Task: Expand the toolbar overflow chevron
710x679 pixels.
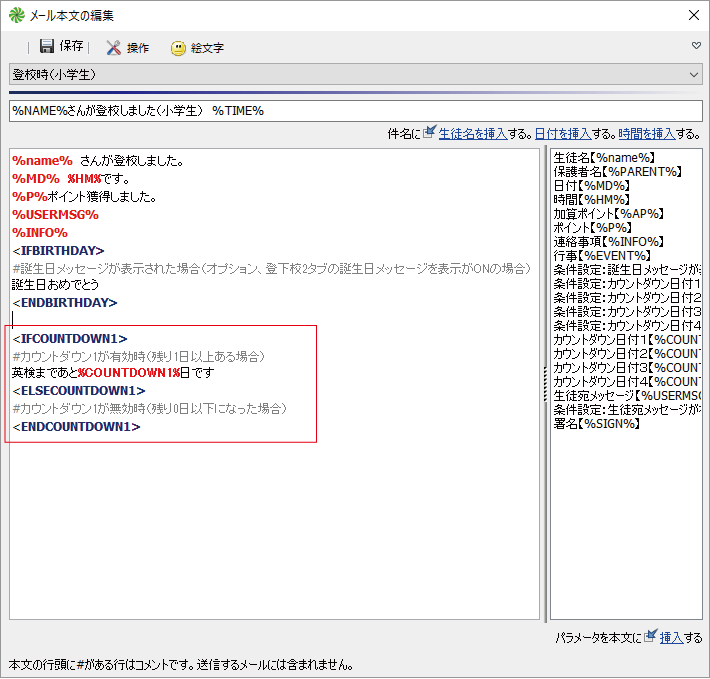Action: tap(696, 46)
